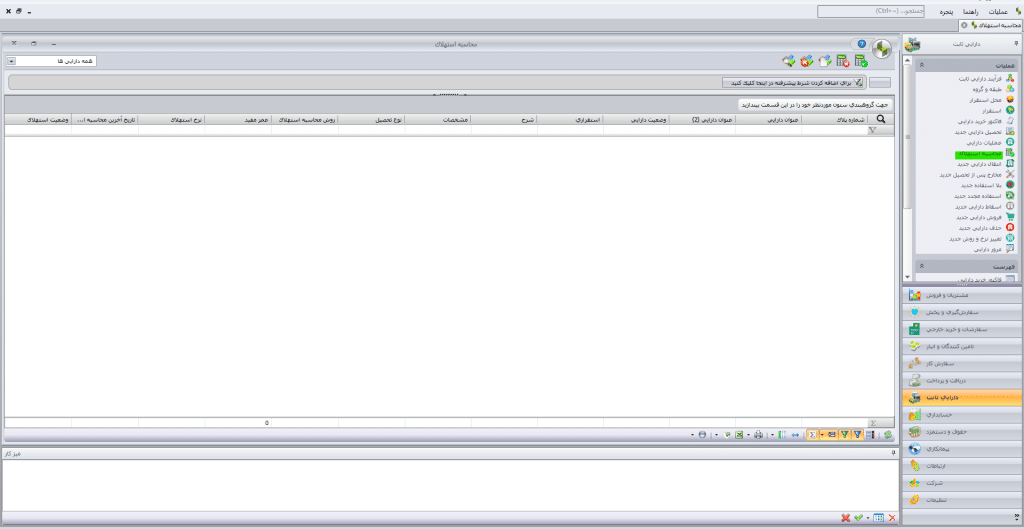Viewport: 1024px width, 529px height.
Task: Click the printer icon in grid toolbar
Action: pos(758,434)
